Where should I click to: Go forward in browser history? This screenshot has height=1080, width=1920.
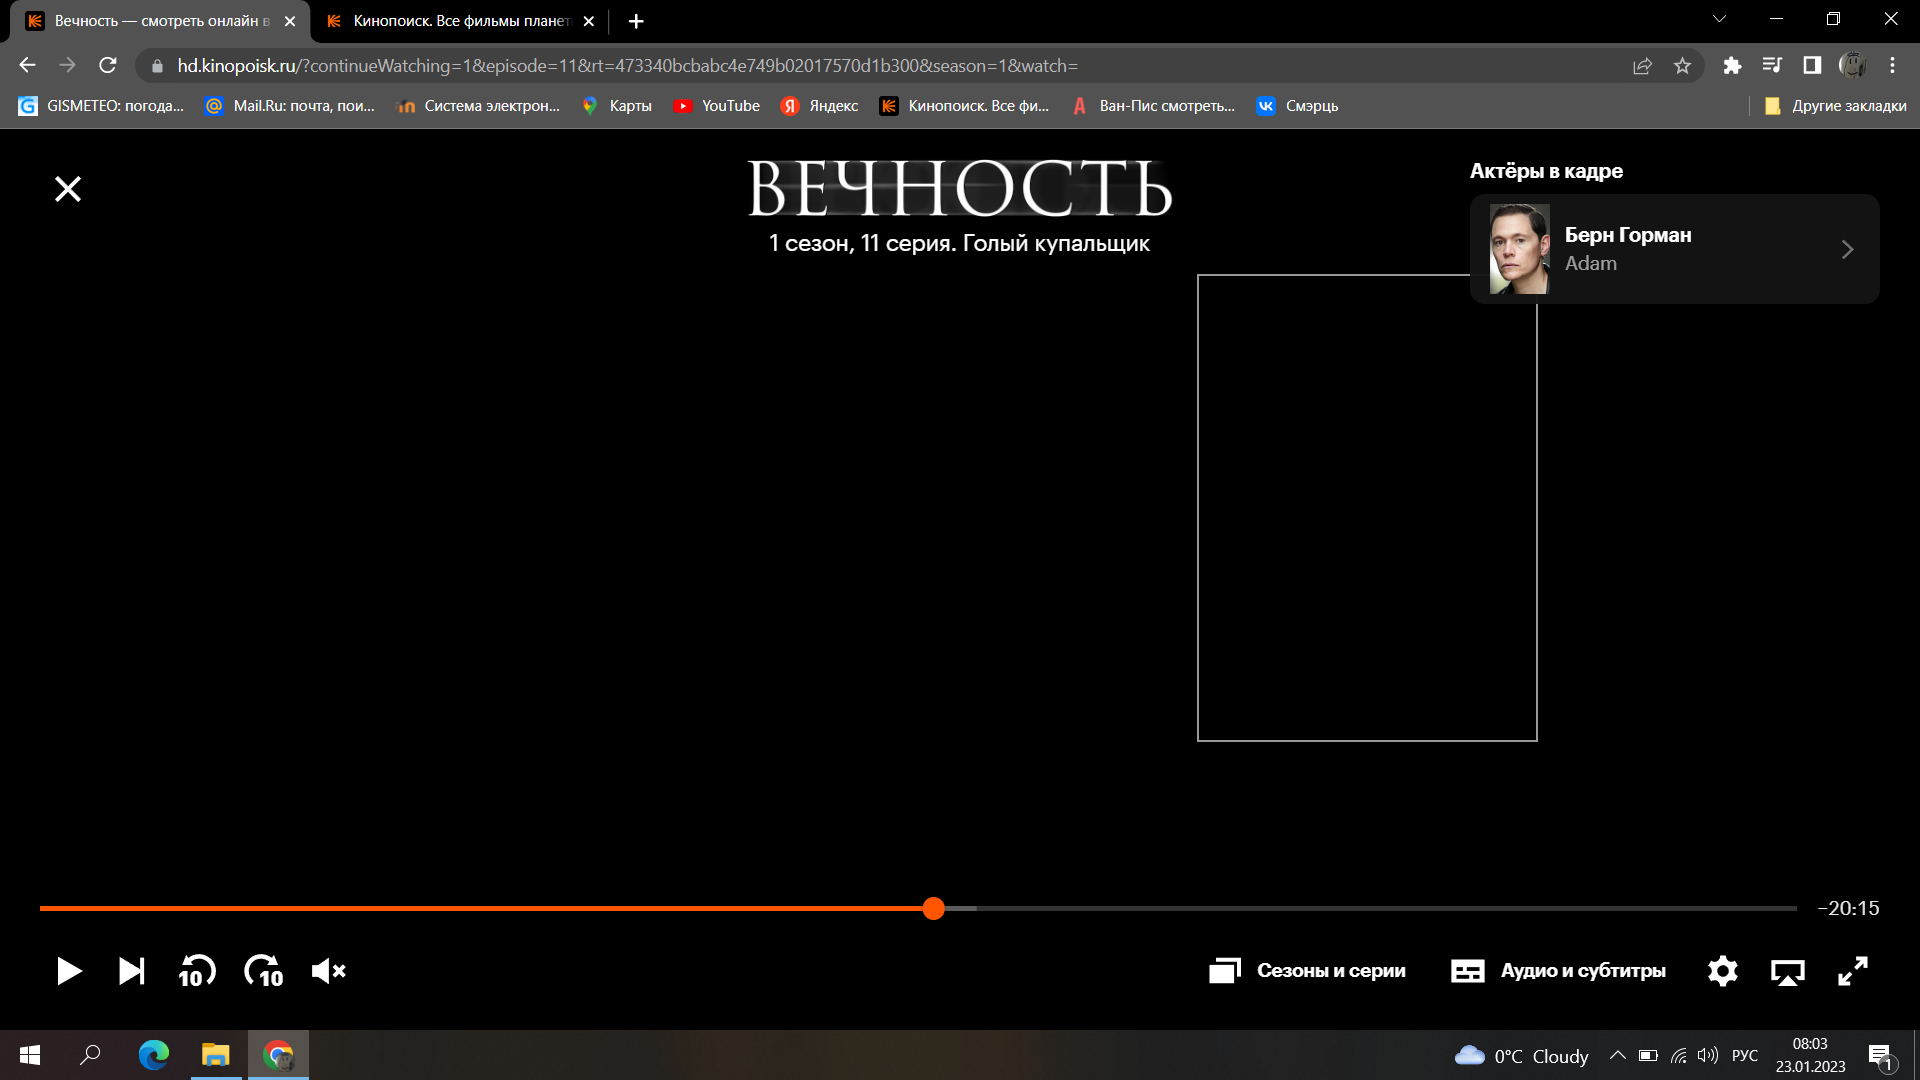click(67, 65)
